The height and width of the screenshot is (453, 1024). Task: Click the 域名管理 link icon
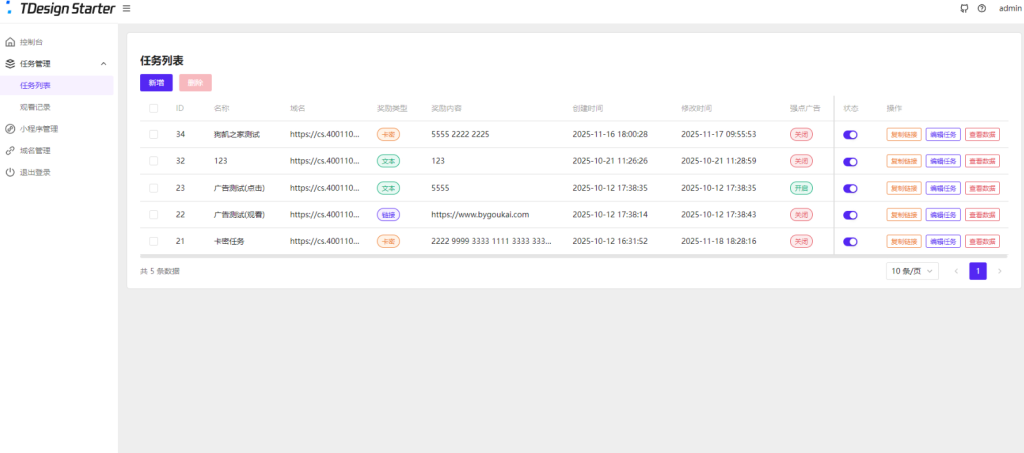click(10, 151)
